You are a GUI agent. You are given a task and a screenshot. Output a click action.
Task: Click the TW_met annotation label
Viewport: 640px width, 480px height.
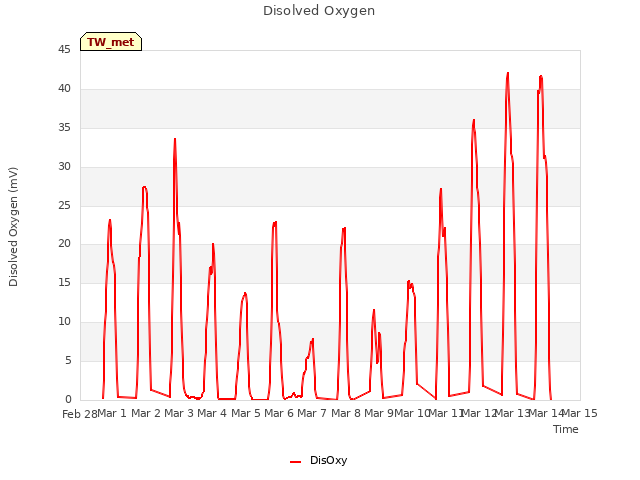click(x=111, y=42)
